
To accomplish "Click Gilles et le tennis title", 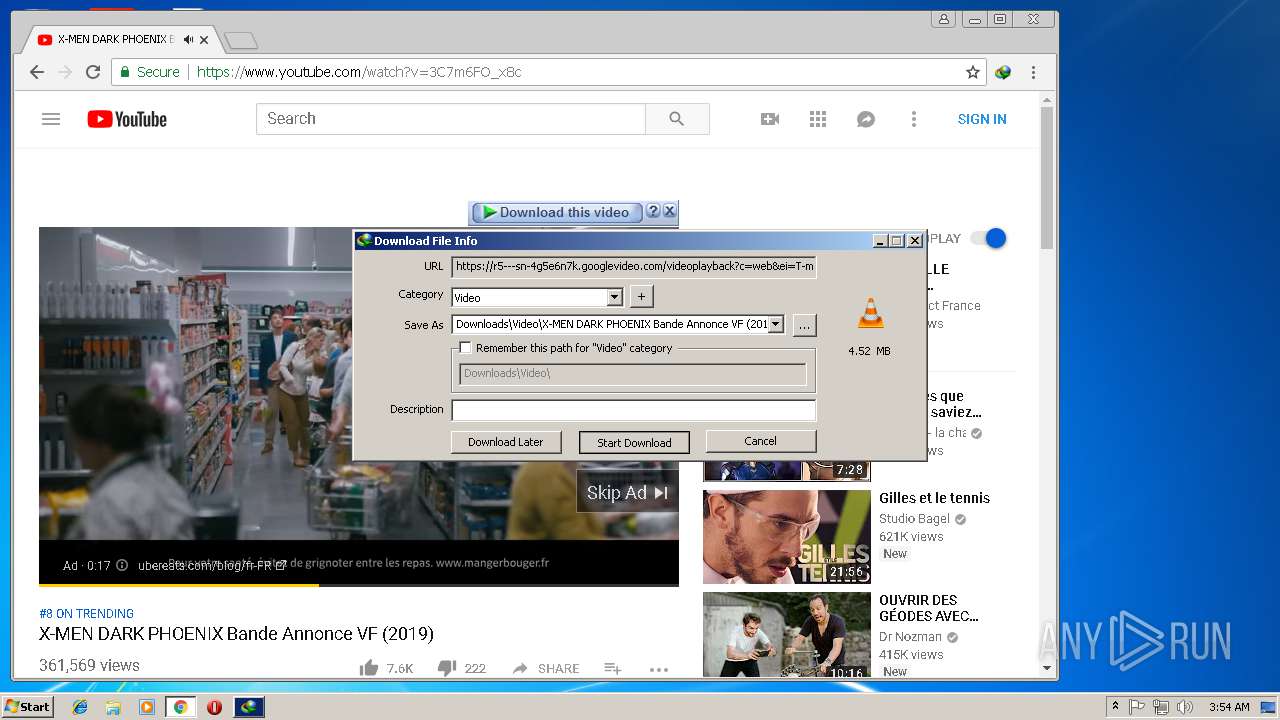I will (934, 498).
